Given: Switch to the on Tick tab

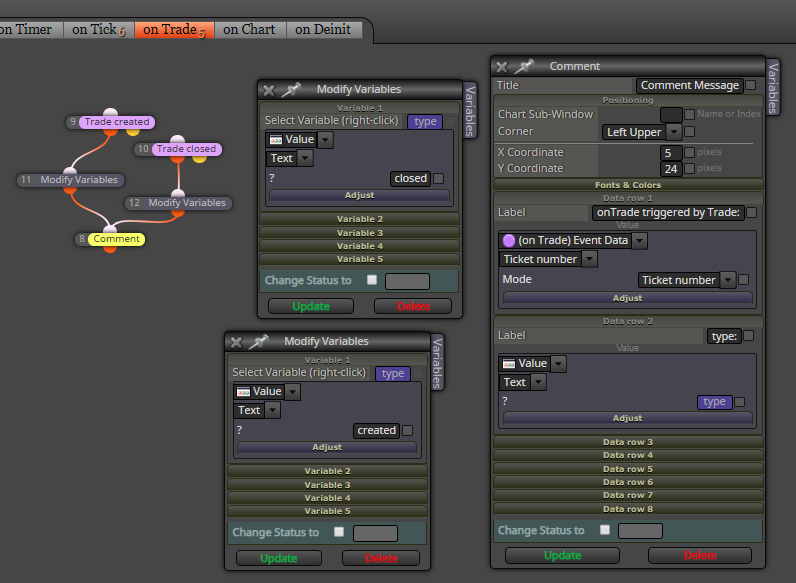Looking at the screenshot, I should pyautogui.click(x=98, y=29).
